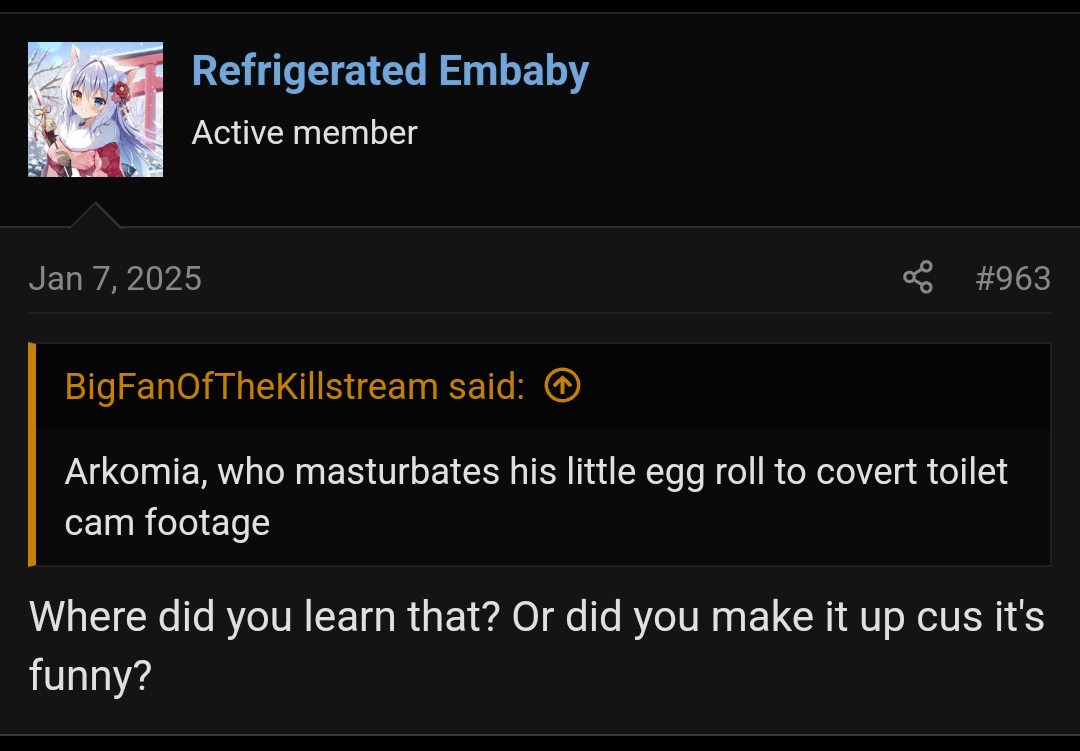This screenshot has width=1080, height=751.
Task: Open the Jan 7, 2025 post permalink
Action: pos(115,278)
